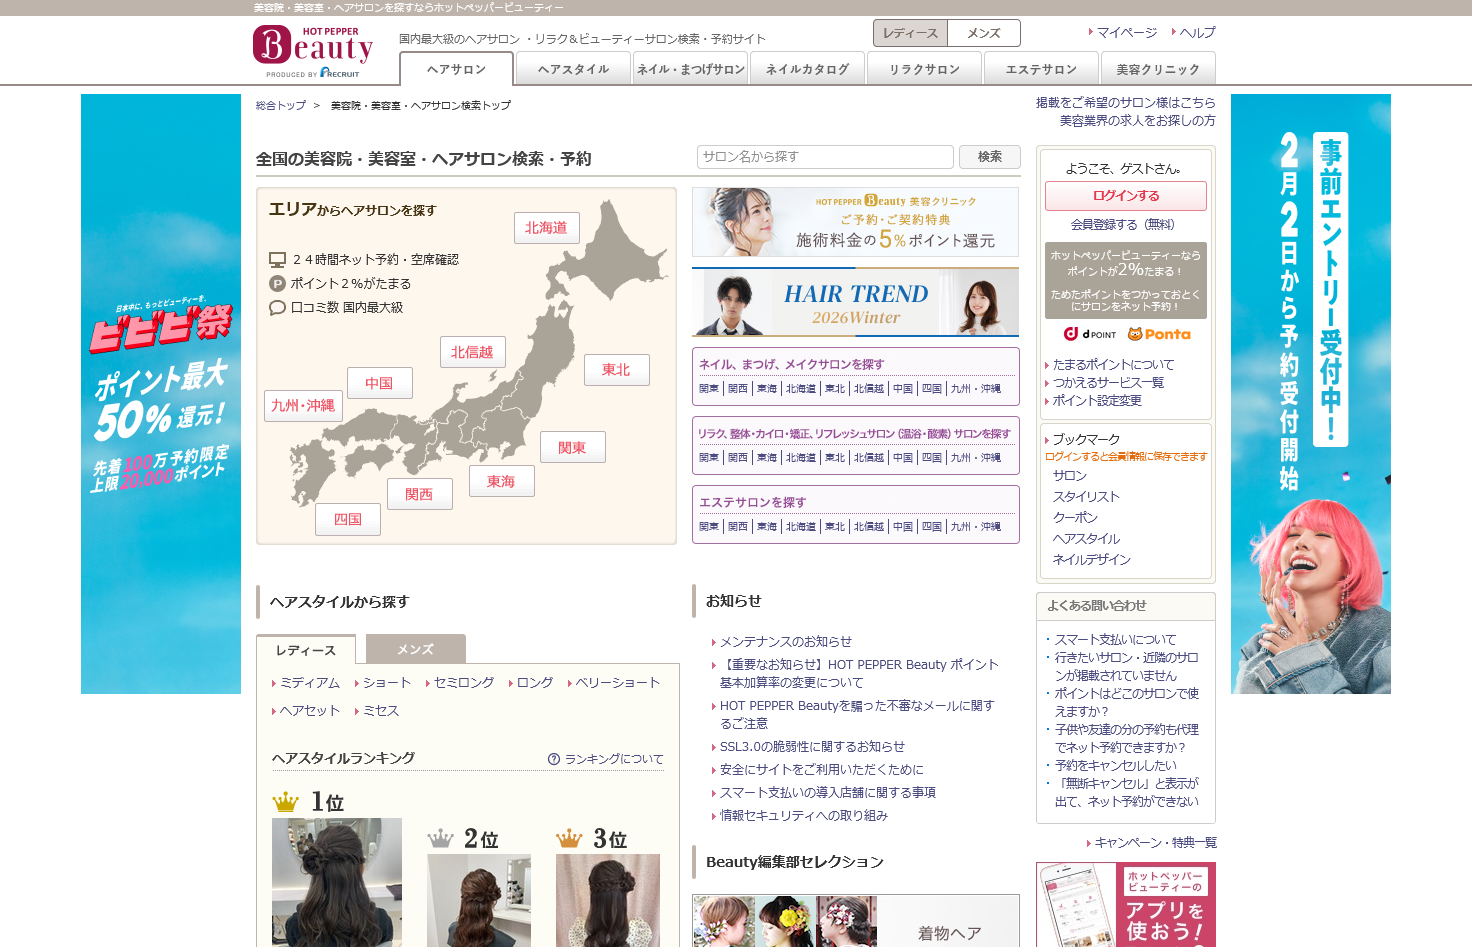Click the salon name search field
This screenshot has height=947, width=1472.
[x=824, y=157]
